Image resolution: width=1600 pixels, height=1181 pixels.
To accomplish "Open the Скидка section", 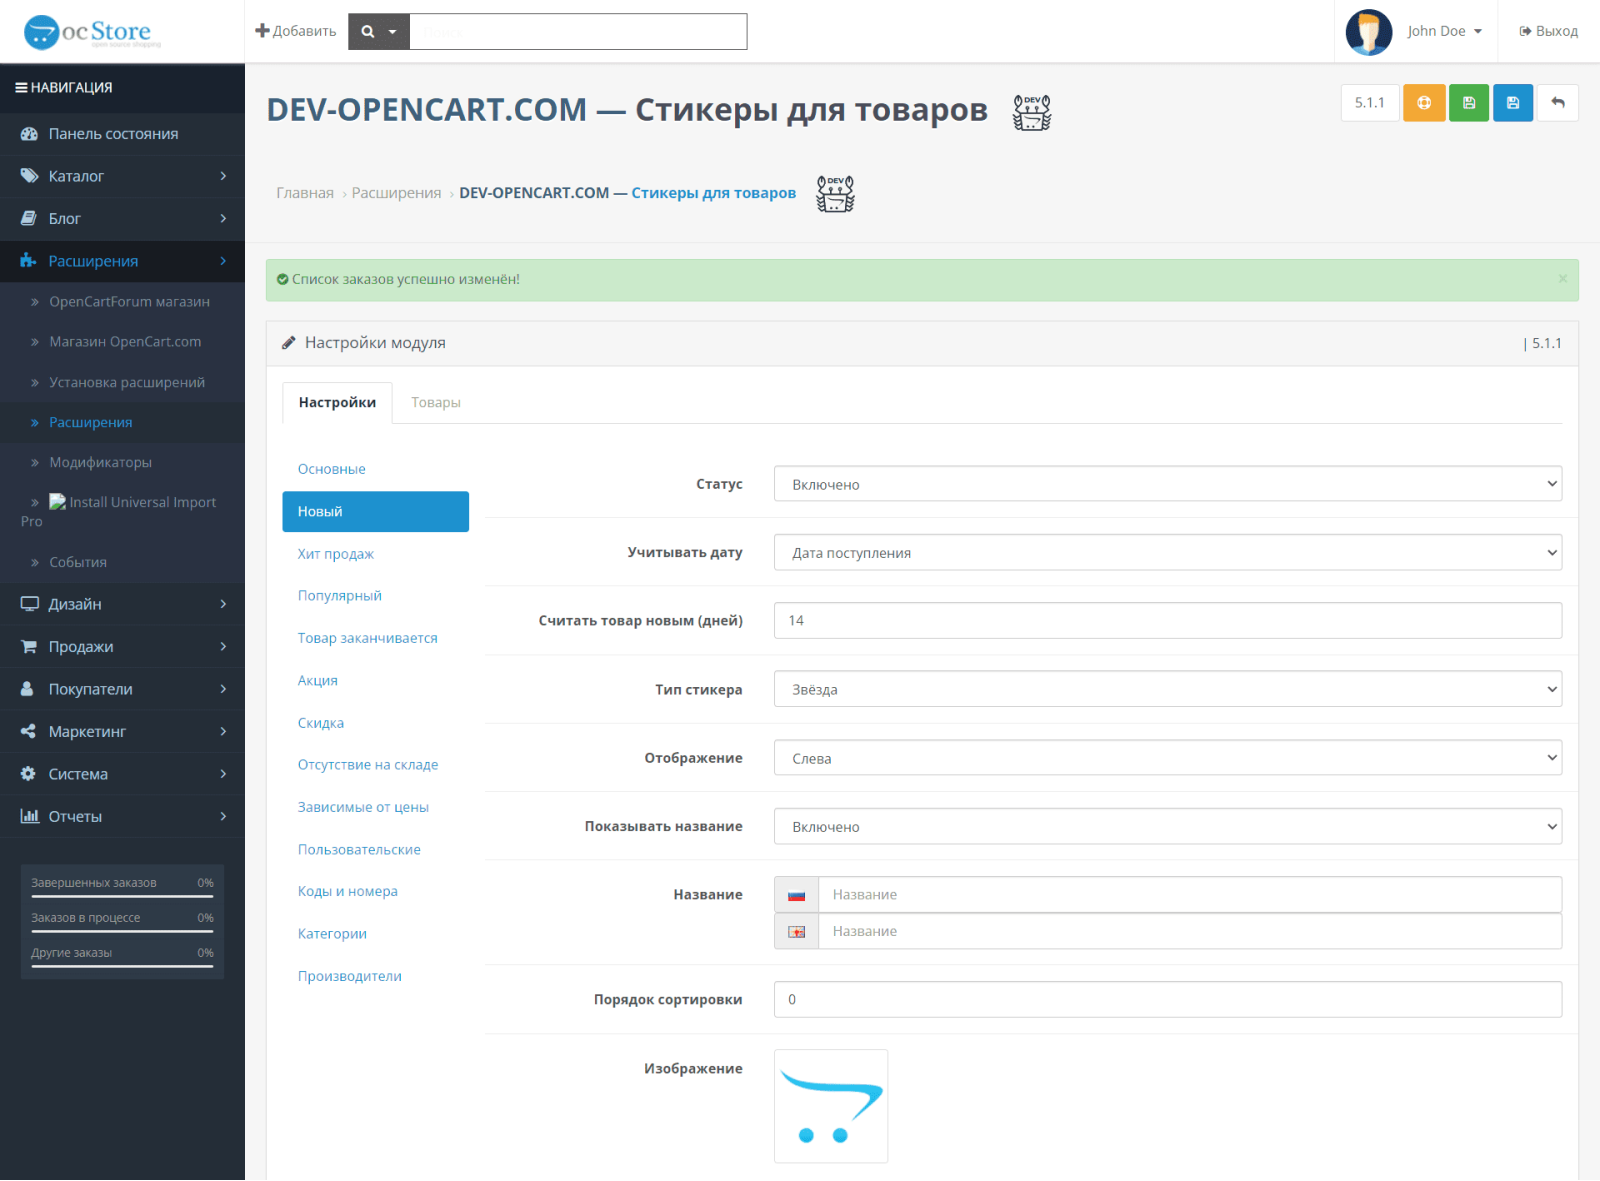I will pyautogui.click(x=375, y=723).
